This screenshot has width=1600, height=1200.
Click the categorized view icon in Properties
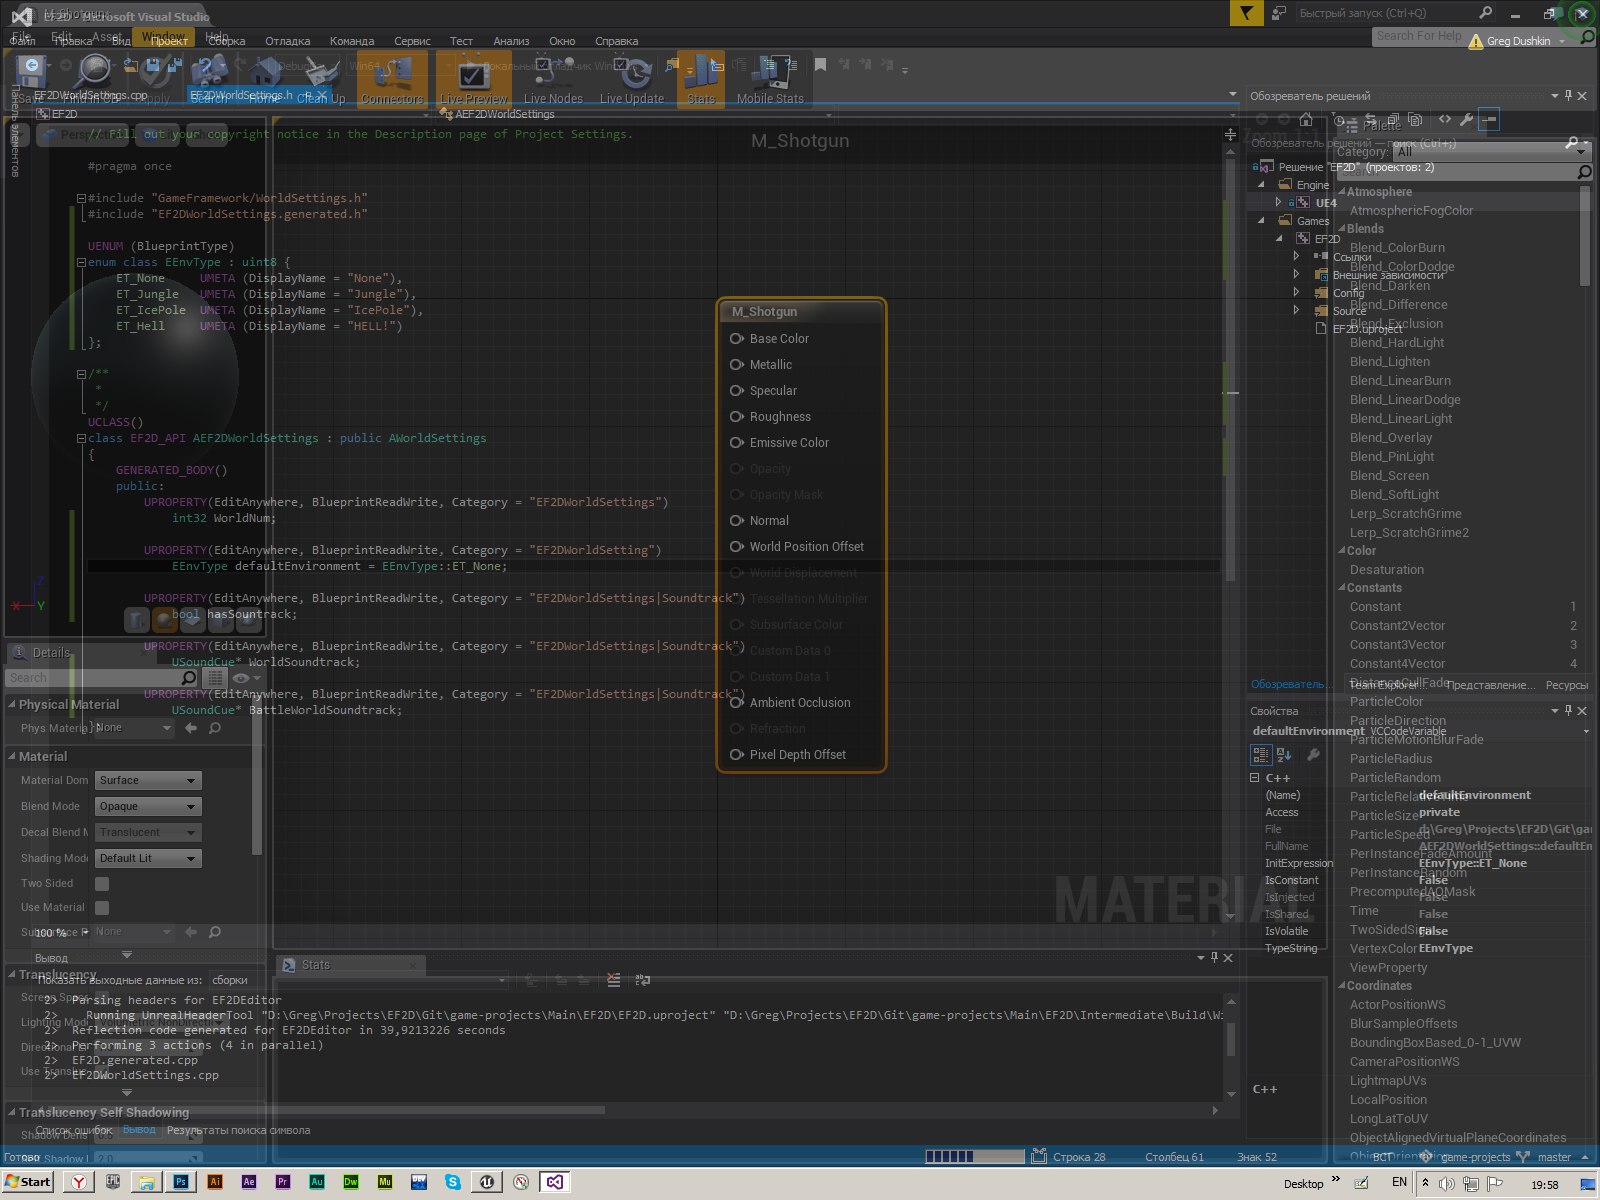point(1261,755)
